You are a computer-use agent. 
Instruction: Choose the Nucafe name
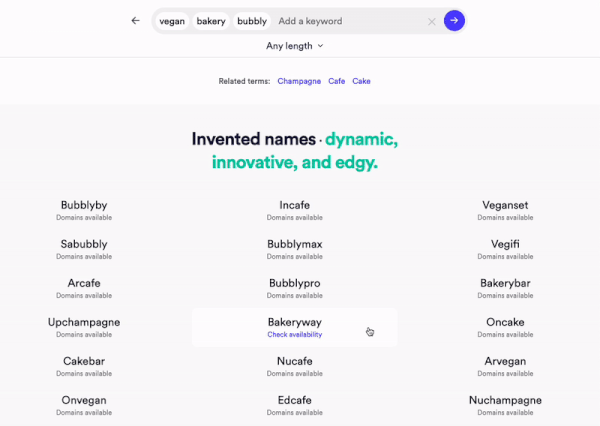point(295,361)
